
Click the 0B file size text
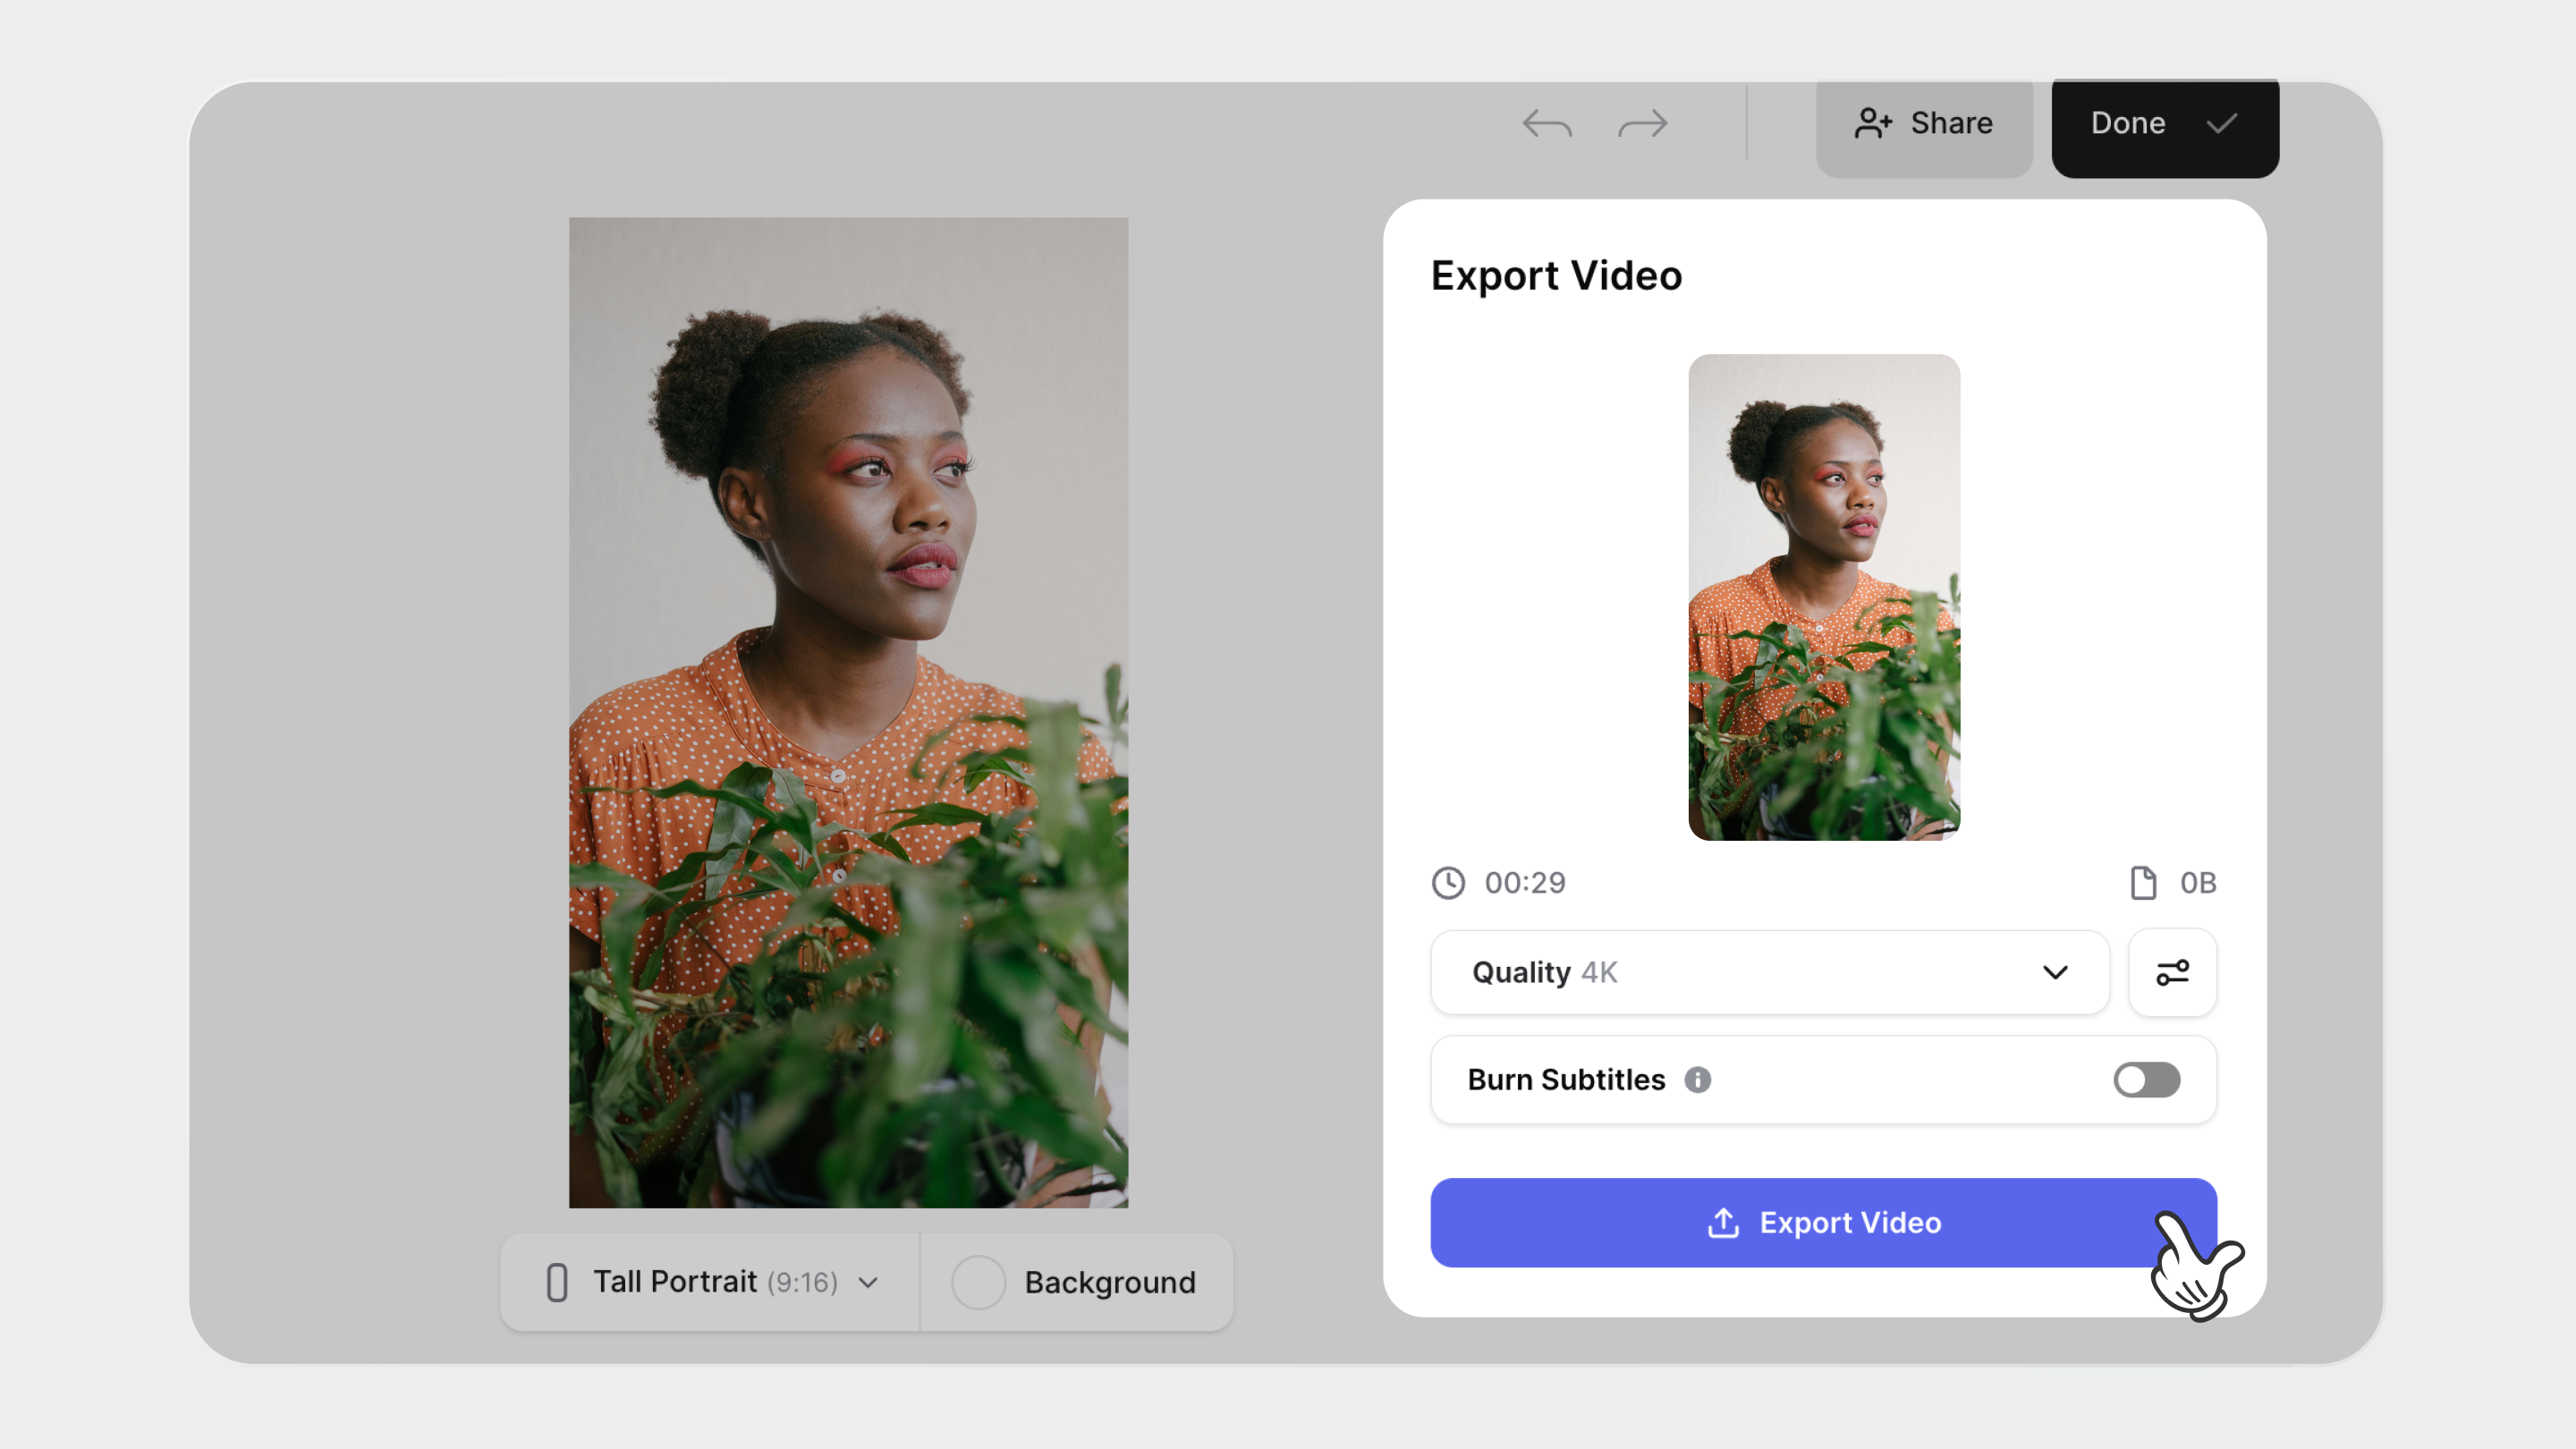(2198, 883)
